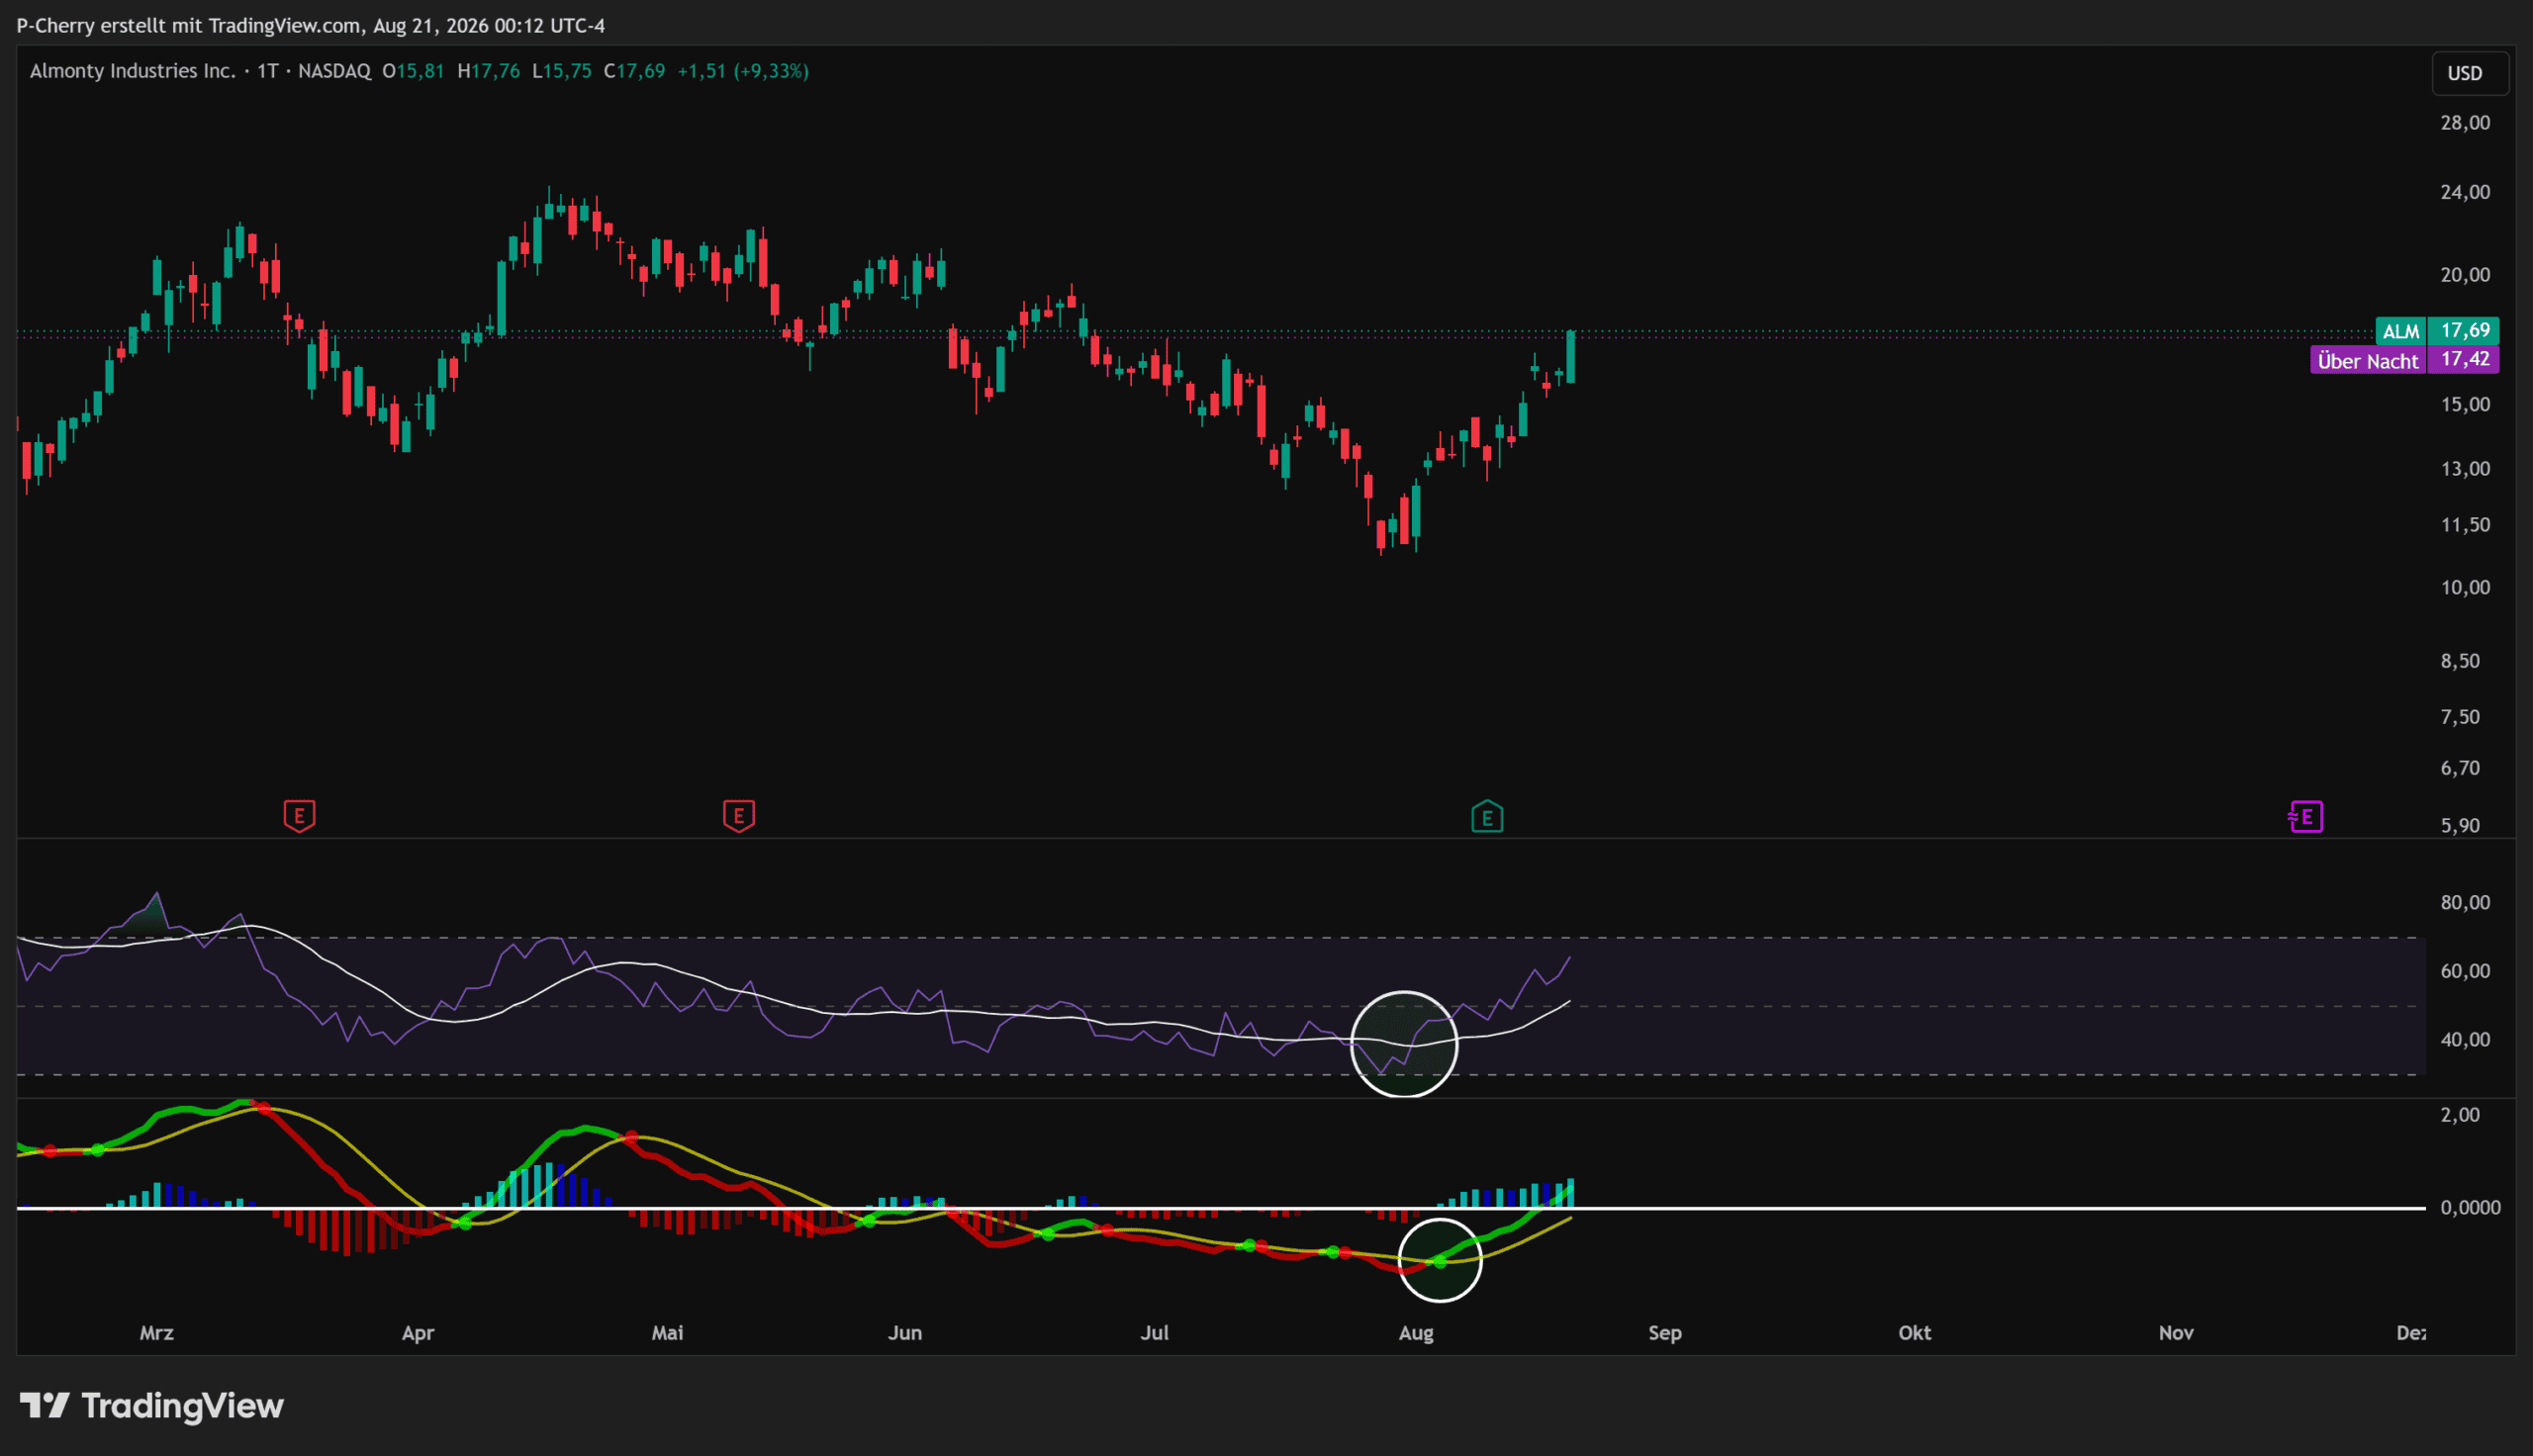Select the open value O15,81
Image resolution: width=2533 pixels, height=1456 pixels.
[413, 71]
